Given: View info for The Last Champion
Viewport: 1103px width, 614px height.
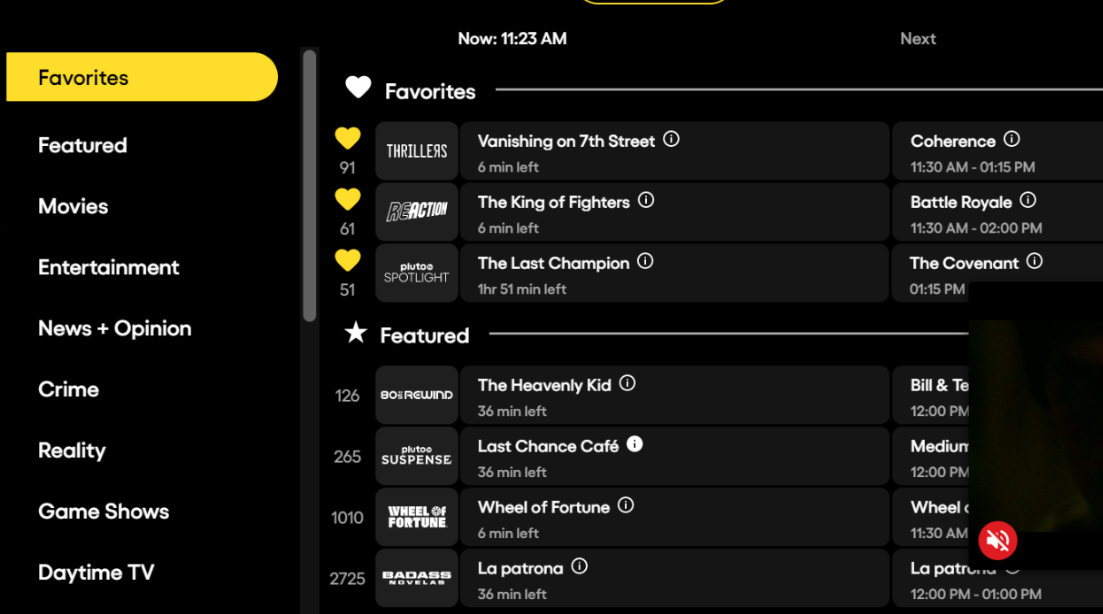Looking at the screenshot, I should click(x=645, y=262).
